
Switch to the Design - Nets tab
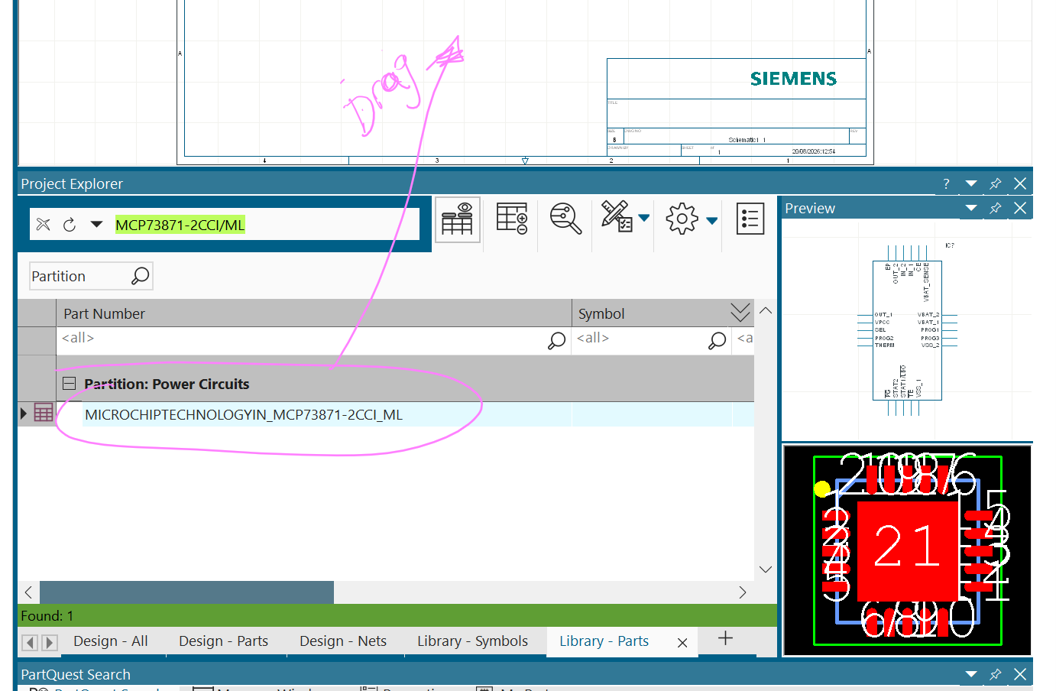(343, 641)
